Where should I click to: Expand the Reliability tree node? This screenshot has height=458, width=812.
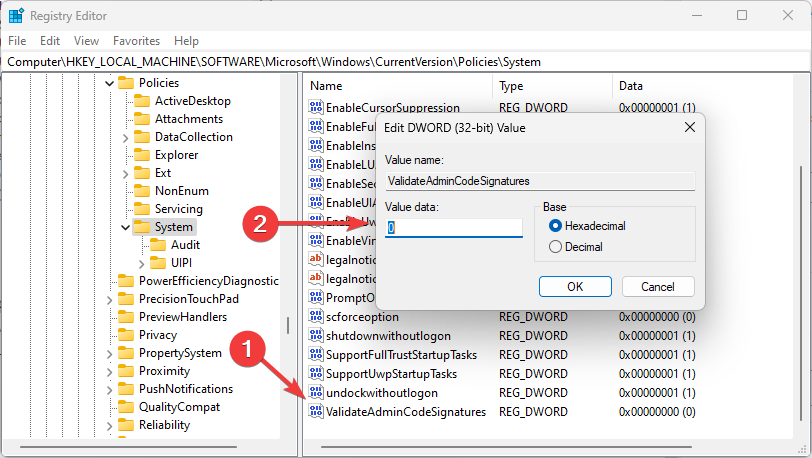click(109, 426)
